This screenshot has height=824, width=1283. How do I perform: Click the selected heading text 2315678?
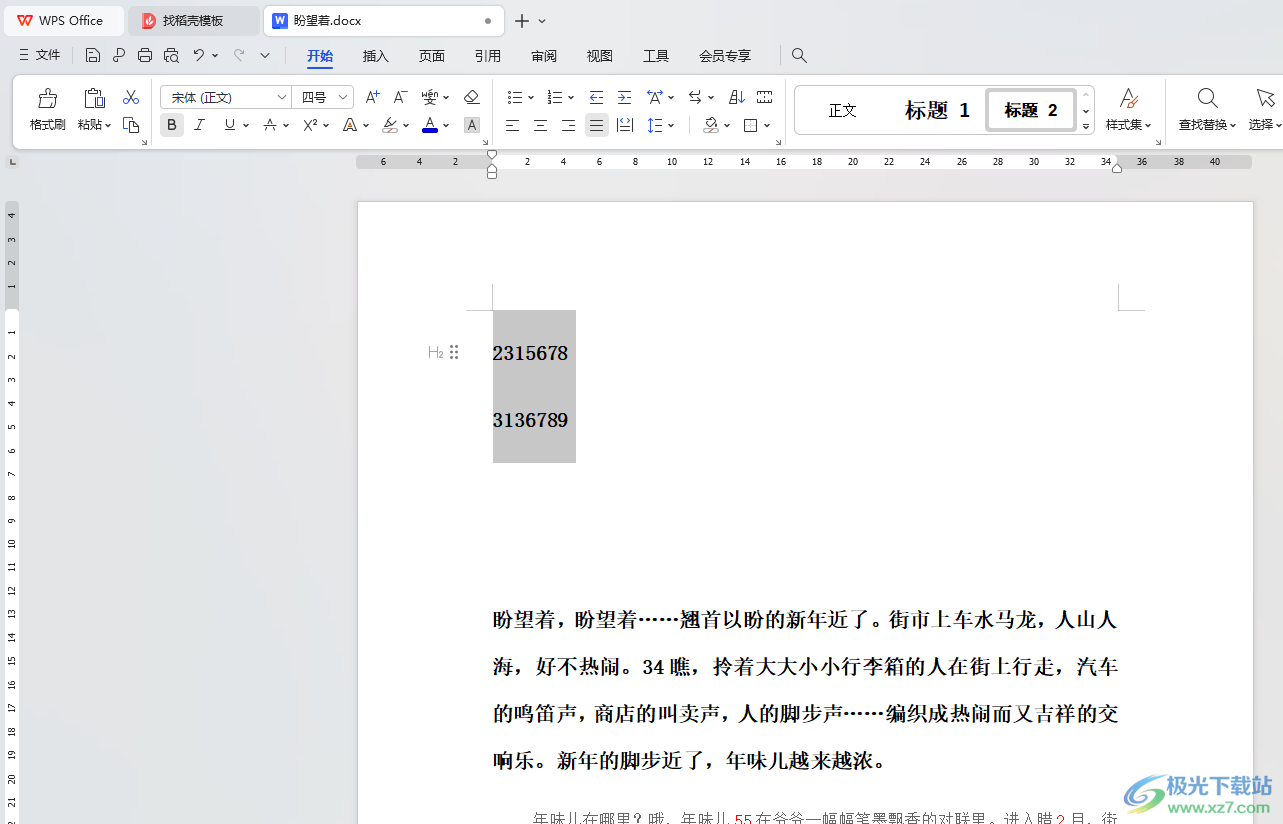[x=530, y=353]
